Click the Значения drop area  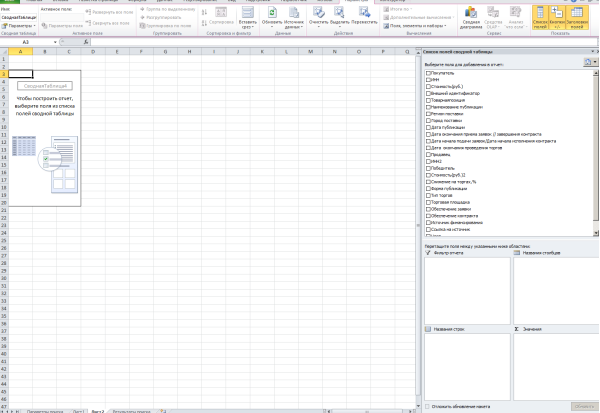(x=556, y=367)
